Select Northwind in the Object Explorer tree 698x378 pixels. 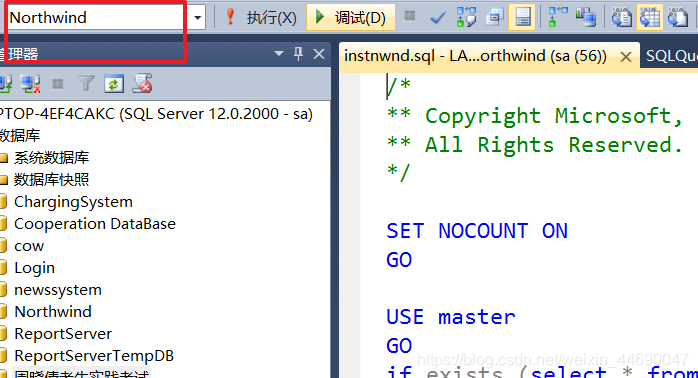tap(53, 312)
